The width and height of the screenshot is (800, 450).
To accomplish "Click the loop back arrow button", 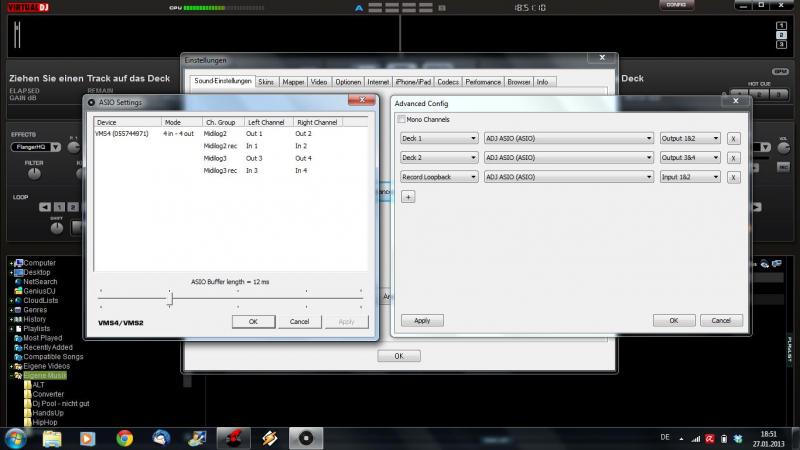I will pos(45,207).
